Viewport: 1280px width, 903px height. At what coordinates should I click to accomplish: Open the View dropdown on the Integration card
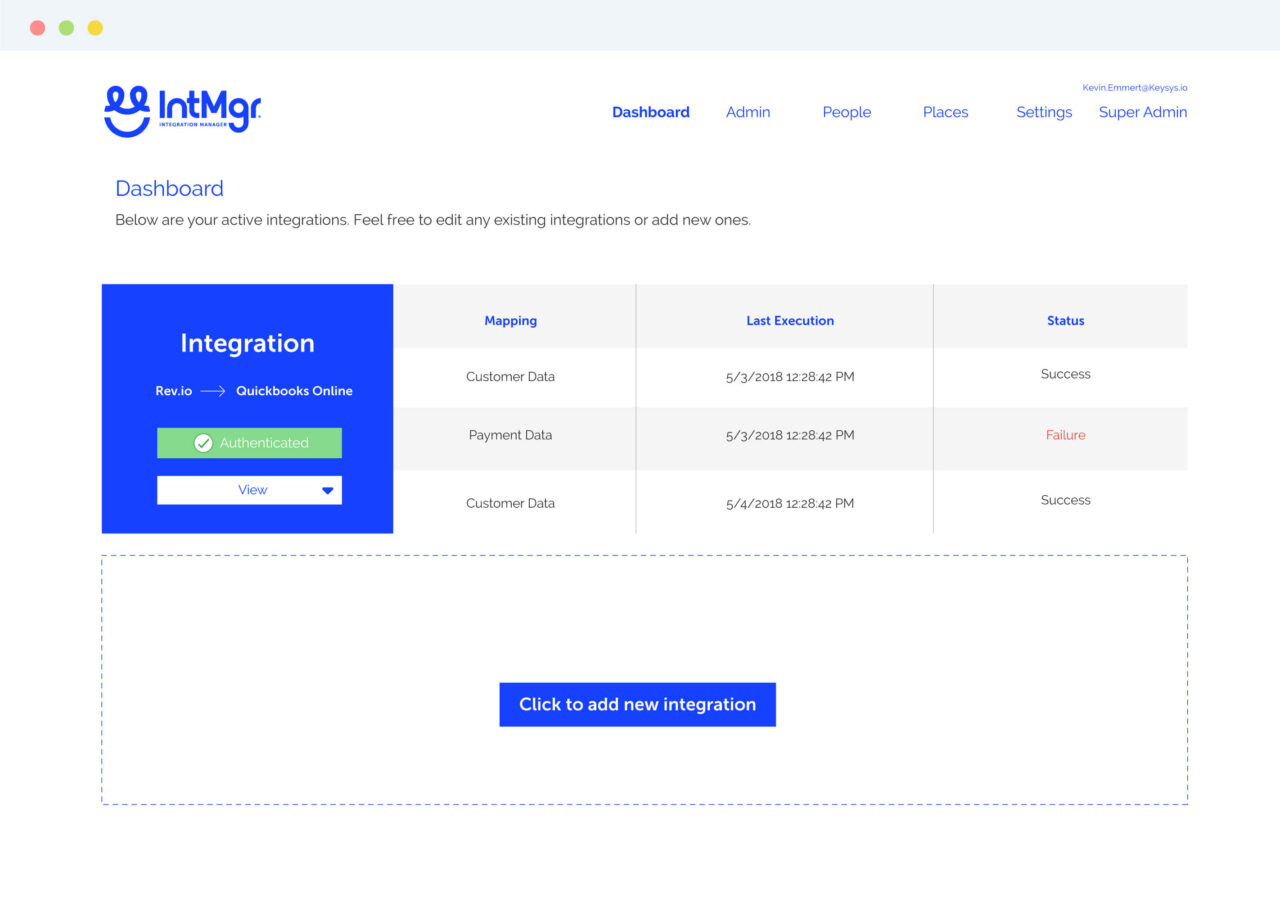[x=249, y=489]
